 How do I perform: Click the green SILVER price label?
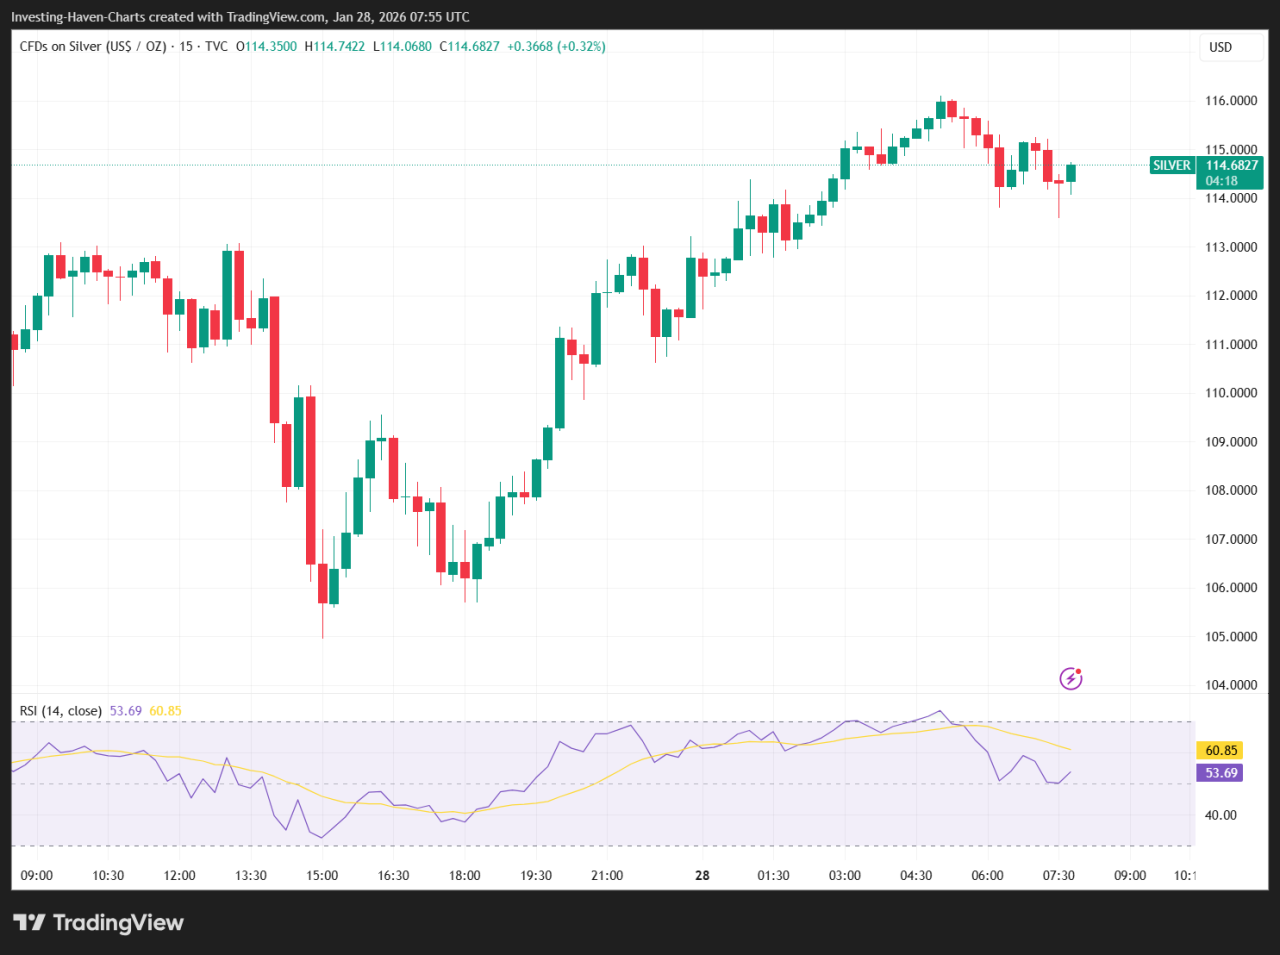click(x=1171, y=165)
